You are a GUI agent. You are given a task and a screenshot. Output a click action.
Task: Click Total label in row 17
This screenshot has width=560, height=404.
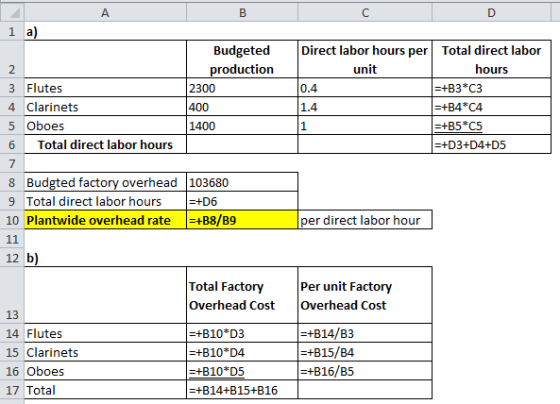pyautogui.click(x=105, y=390)
